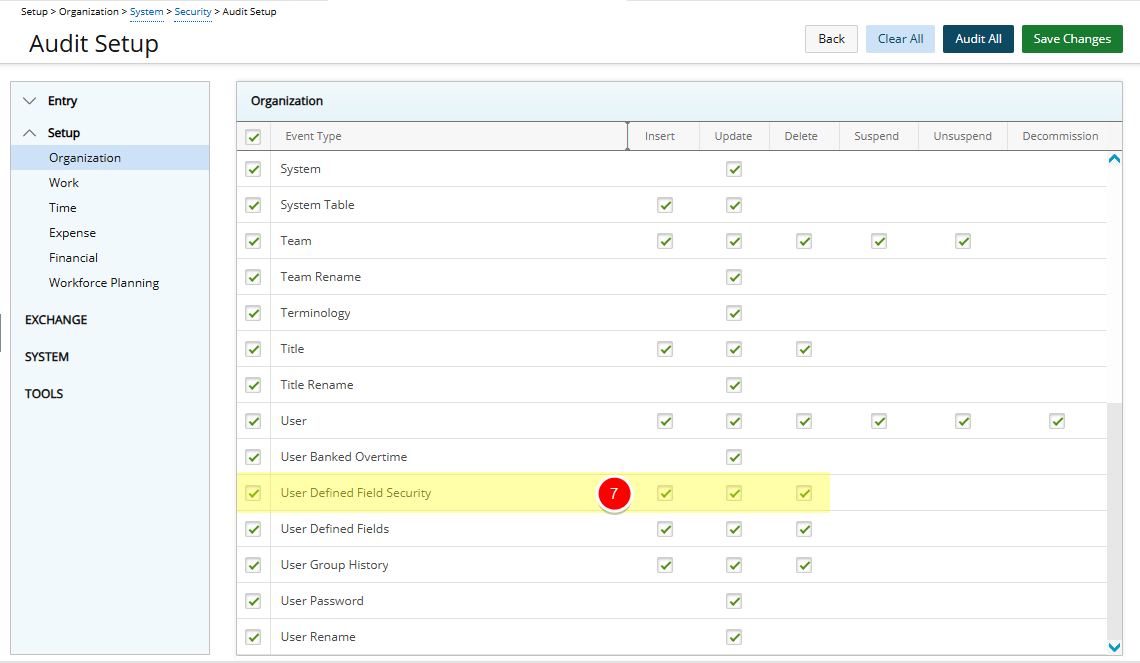Uncheck Update for User Password
This screenshot has width=1140, height=663.
coord(734,601)
